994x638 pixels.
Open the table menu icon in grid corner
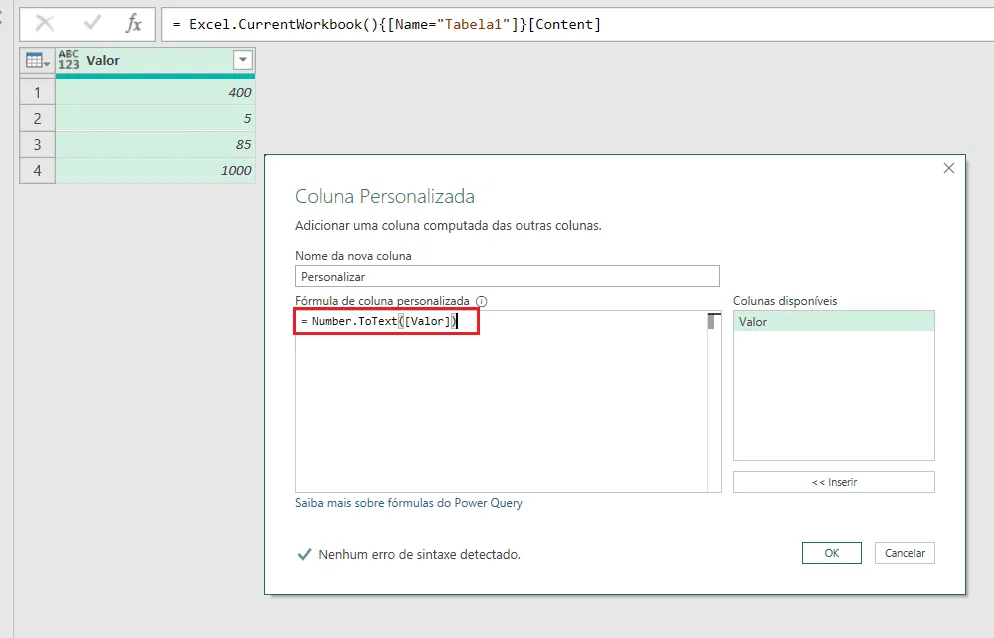tap(37, 61)
